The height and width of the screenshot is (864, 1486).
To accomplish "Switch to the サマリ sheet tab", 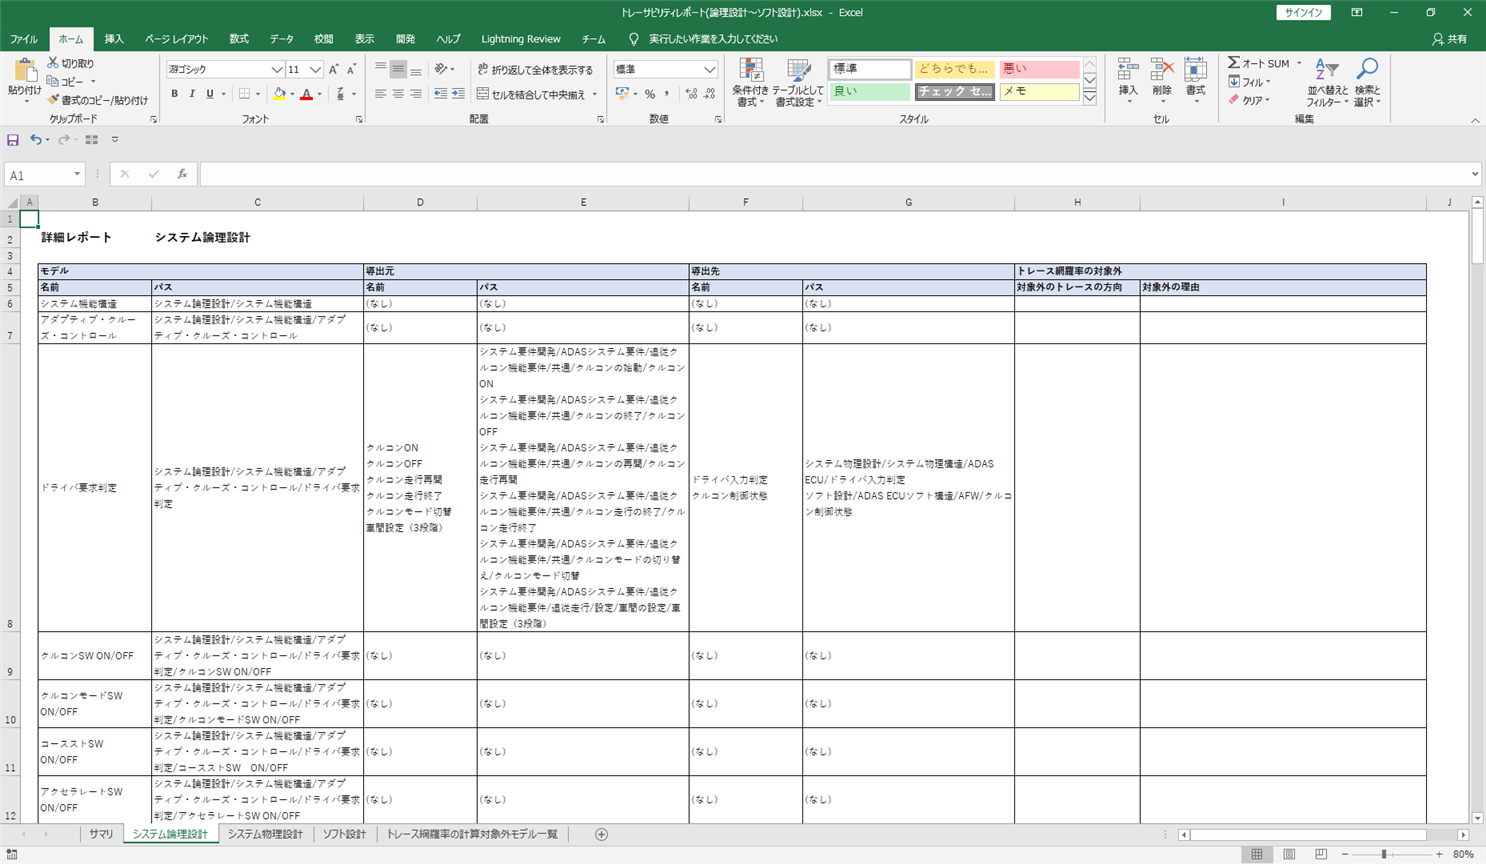I will pyautogui.click(x=101, y=834).
